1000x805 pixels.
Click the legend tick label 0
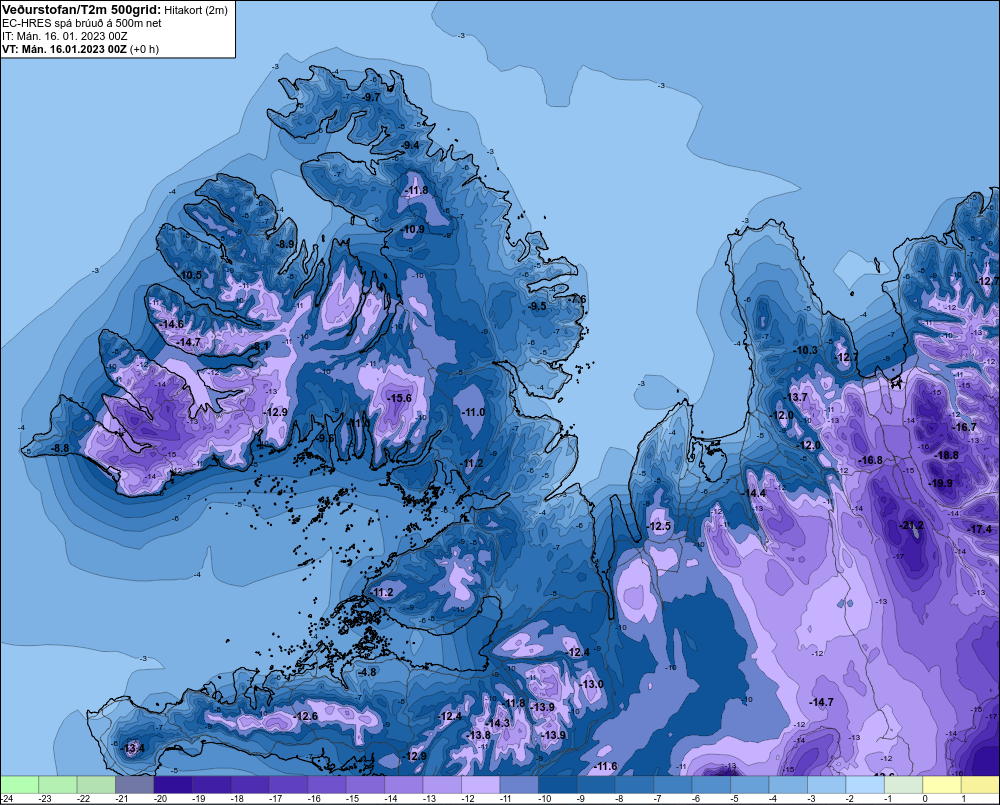pyautogui.click(x=925, y=799)
